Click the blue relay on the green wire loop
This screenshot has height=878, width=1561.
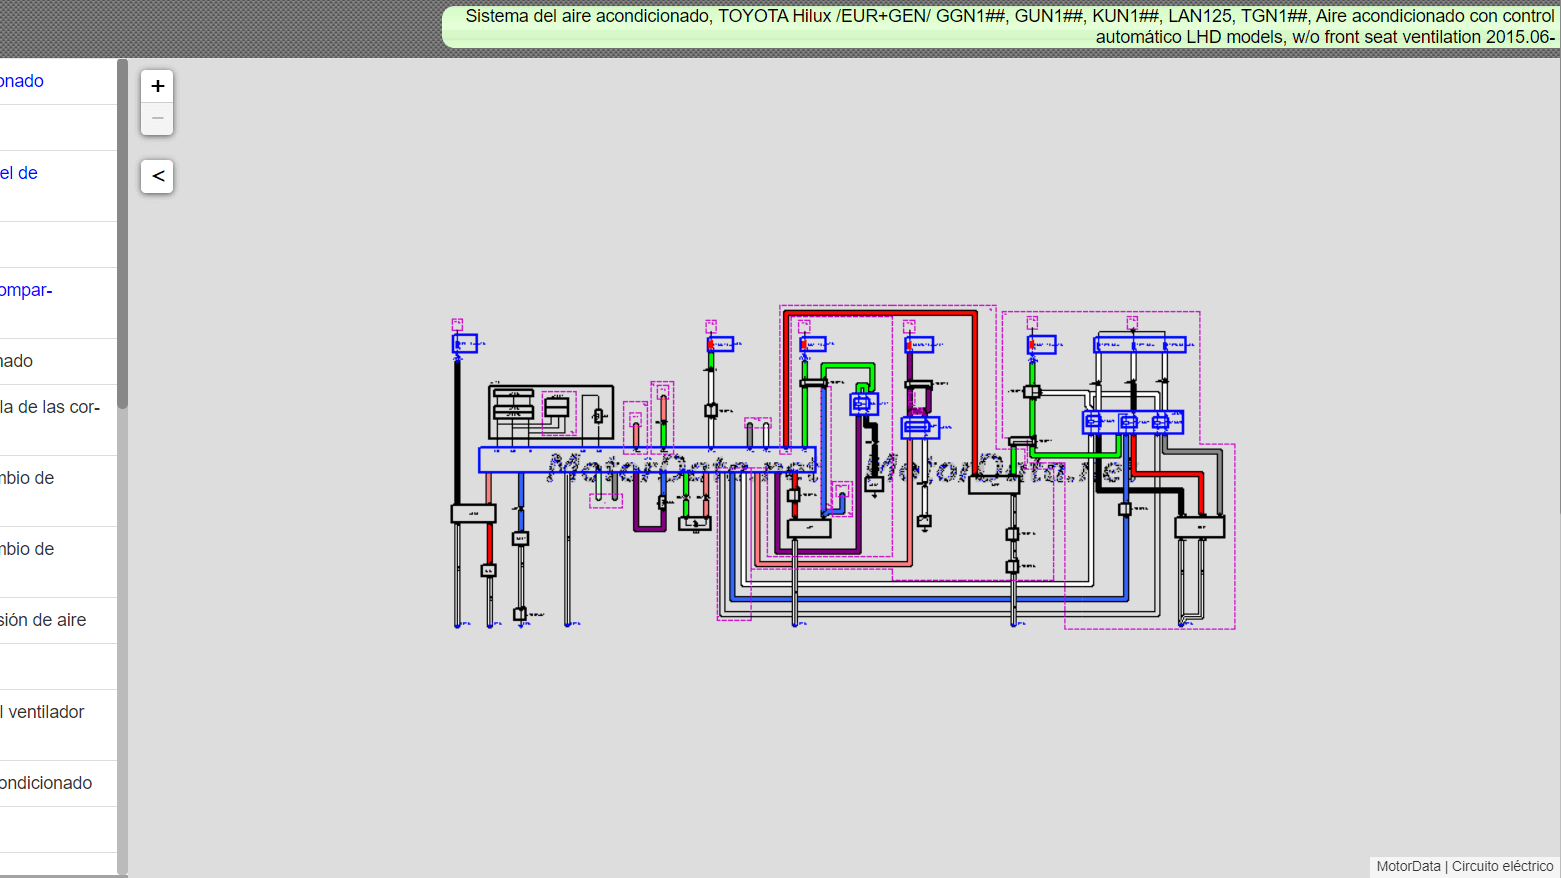tap(863, 404)
